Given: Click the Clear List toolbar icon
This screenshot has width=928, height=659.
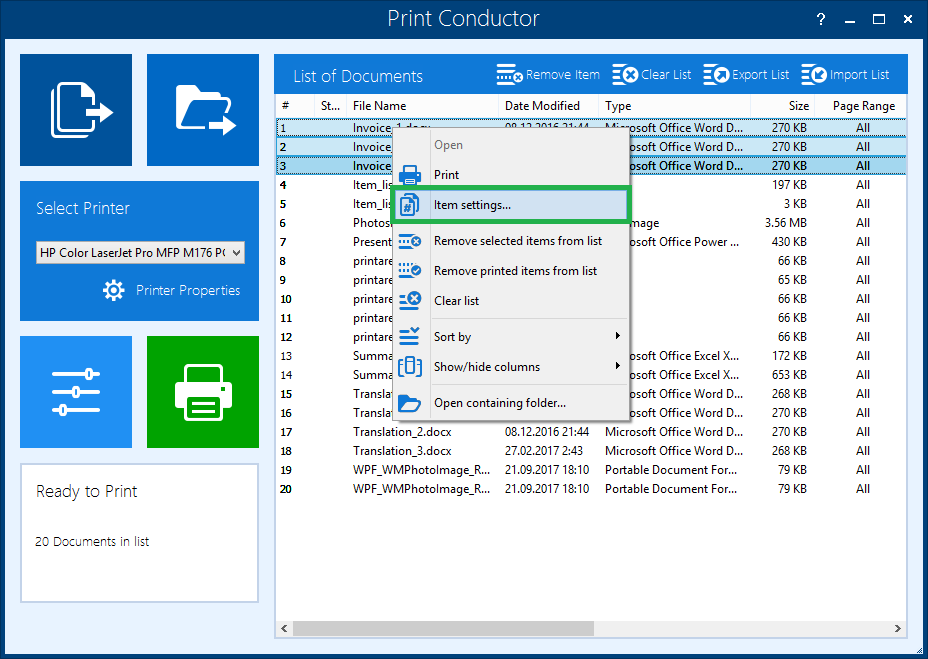Looking at the screenshot, I should pos(624,75).
